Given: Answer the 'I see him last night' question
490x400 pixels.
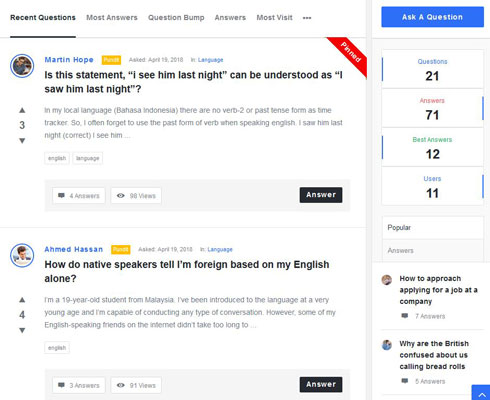Looking at the screenshot, I should point(321,195).
